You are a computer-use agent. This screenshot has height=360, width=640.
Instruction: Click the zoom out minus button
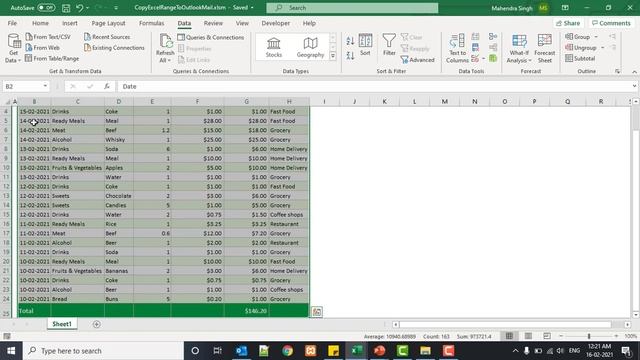pyautogui.click(x=561, y=336)
